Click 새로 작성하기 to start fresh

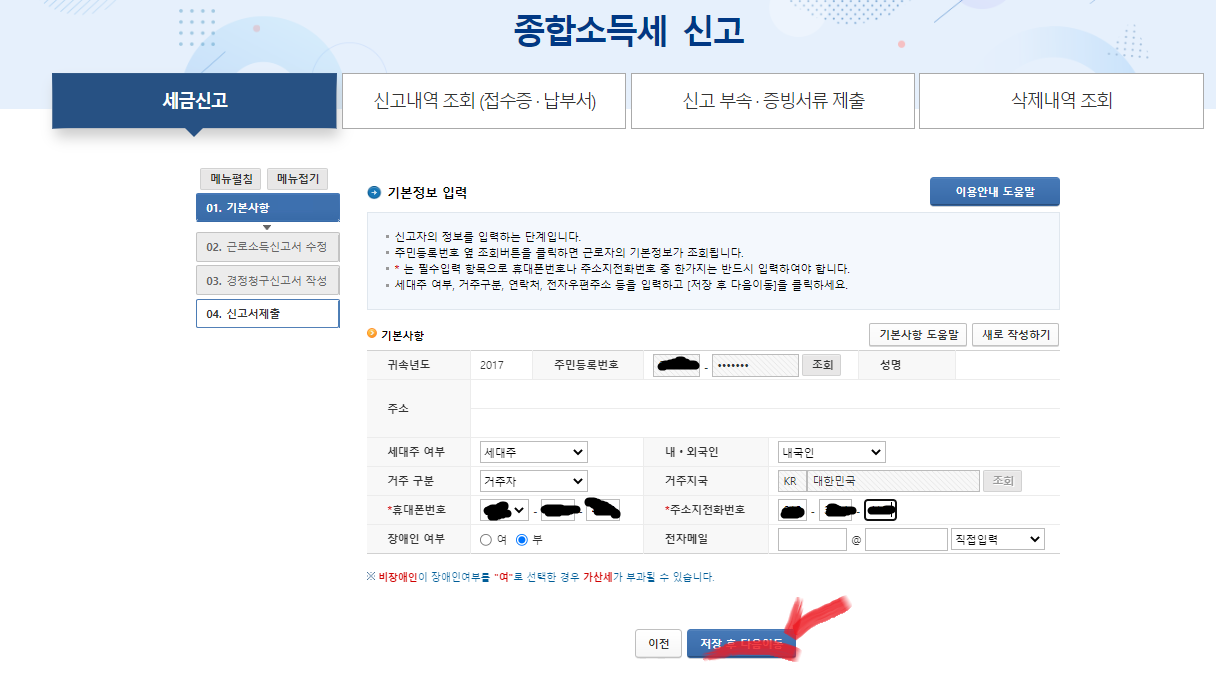(1016, 334)
